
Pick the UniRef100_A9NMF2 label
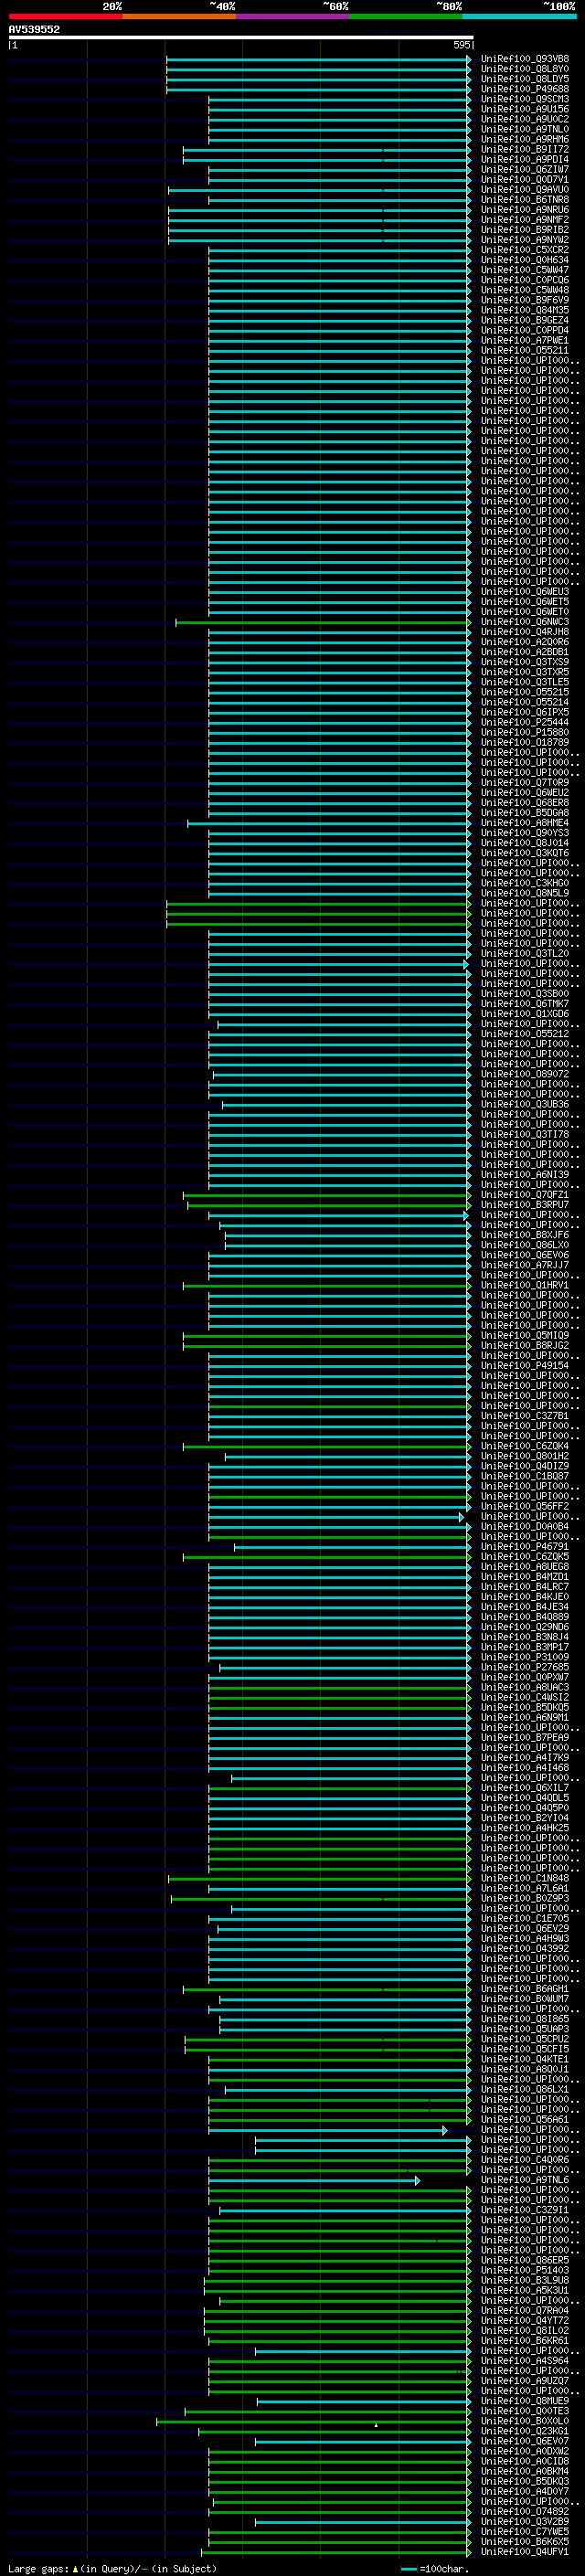coord(525,220)
